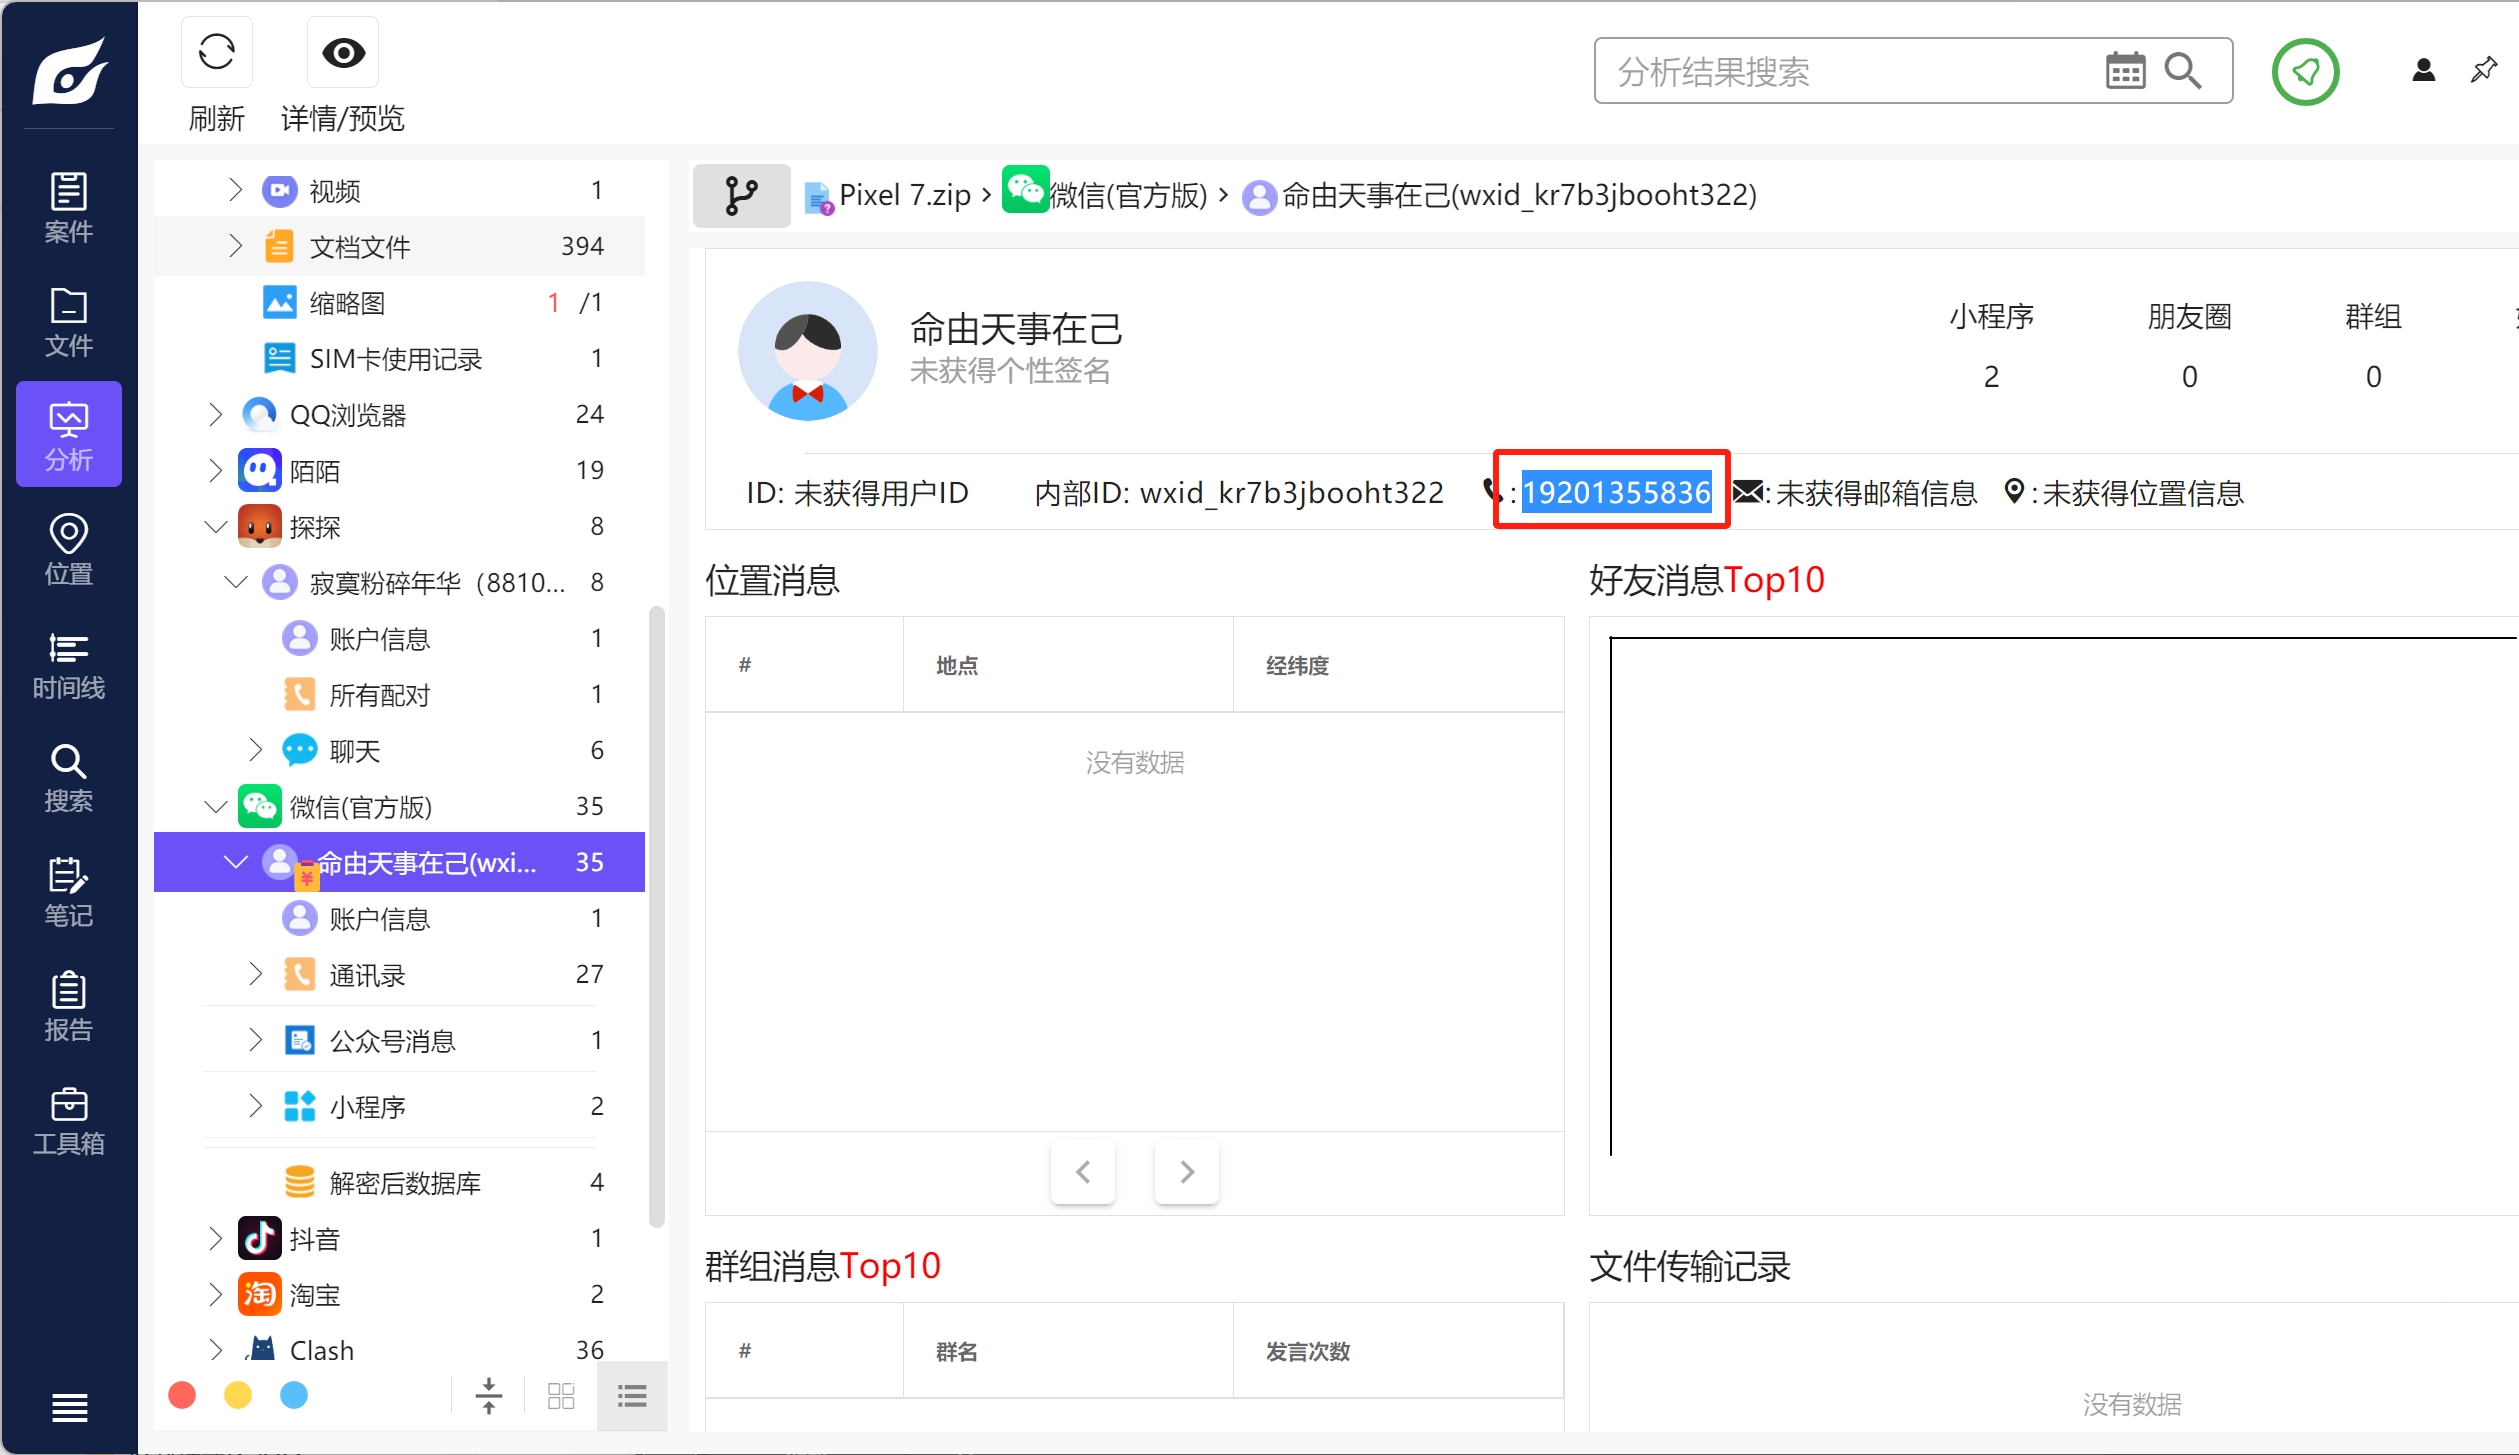Click the profile avatar of 命由天事在己
This screenshot has width=2519, height=1455.
[x=807, y=351]
